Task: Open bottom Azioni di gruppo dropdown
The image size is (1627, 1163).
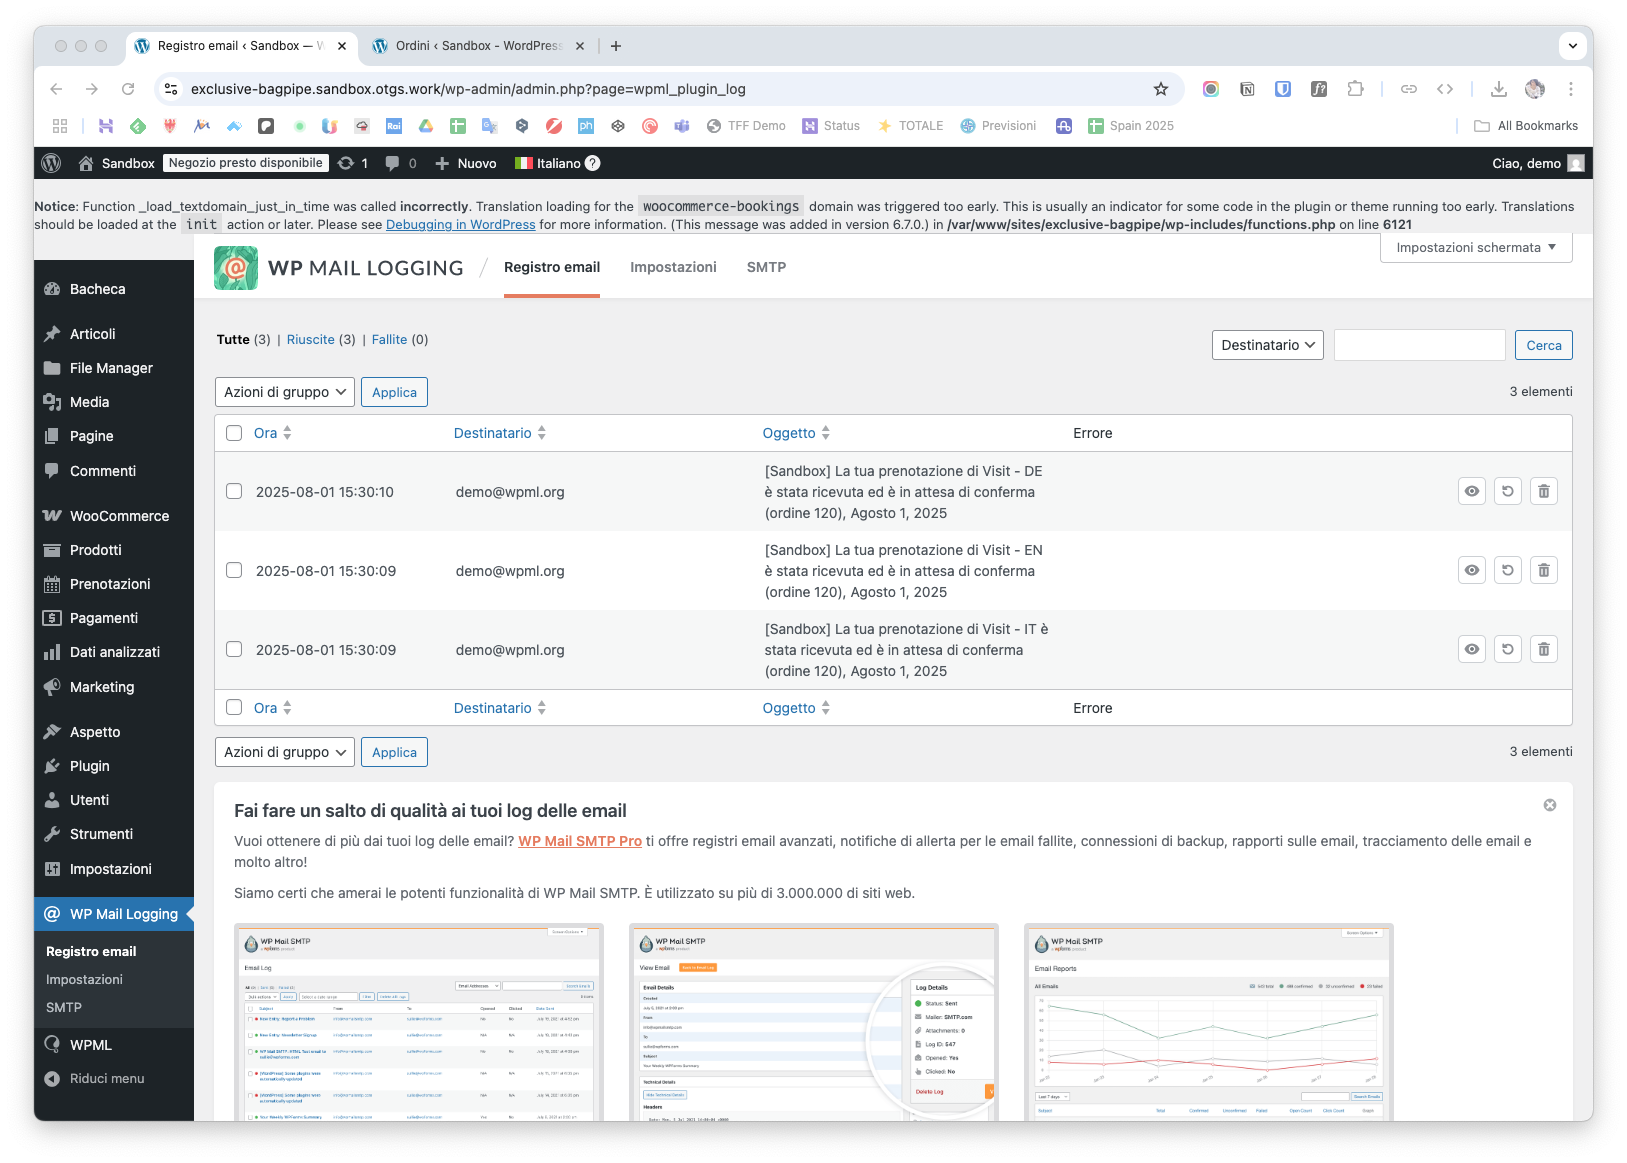Action: 285,752
